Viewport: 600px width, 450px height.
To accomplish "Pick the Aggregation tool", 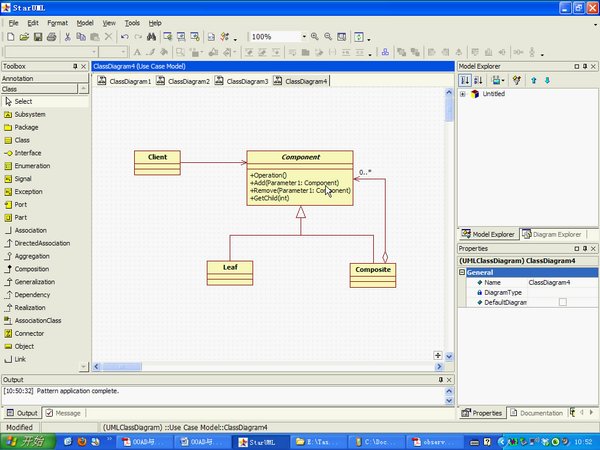I will (x=37, y=255).
